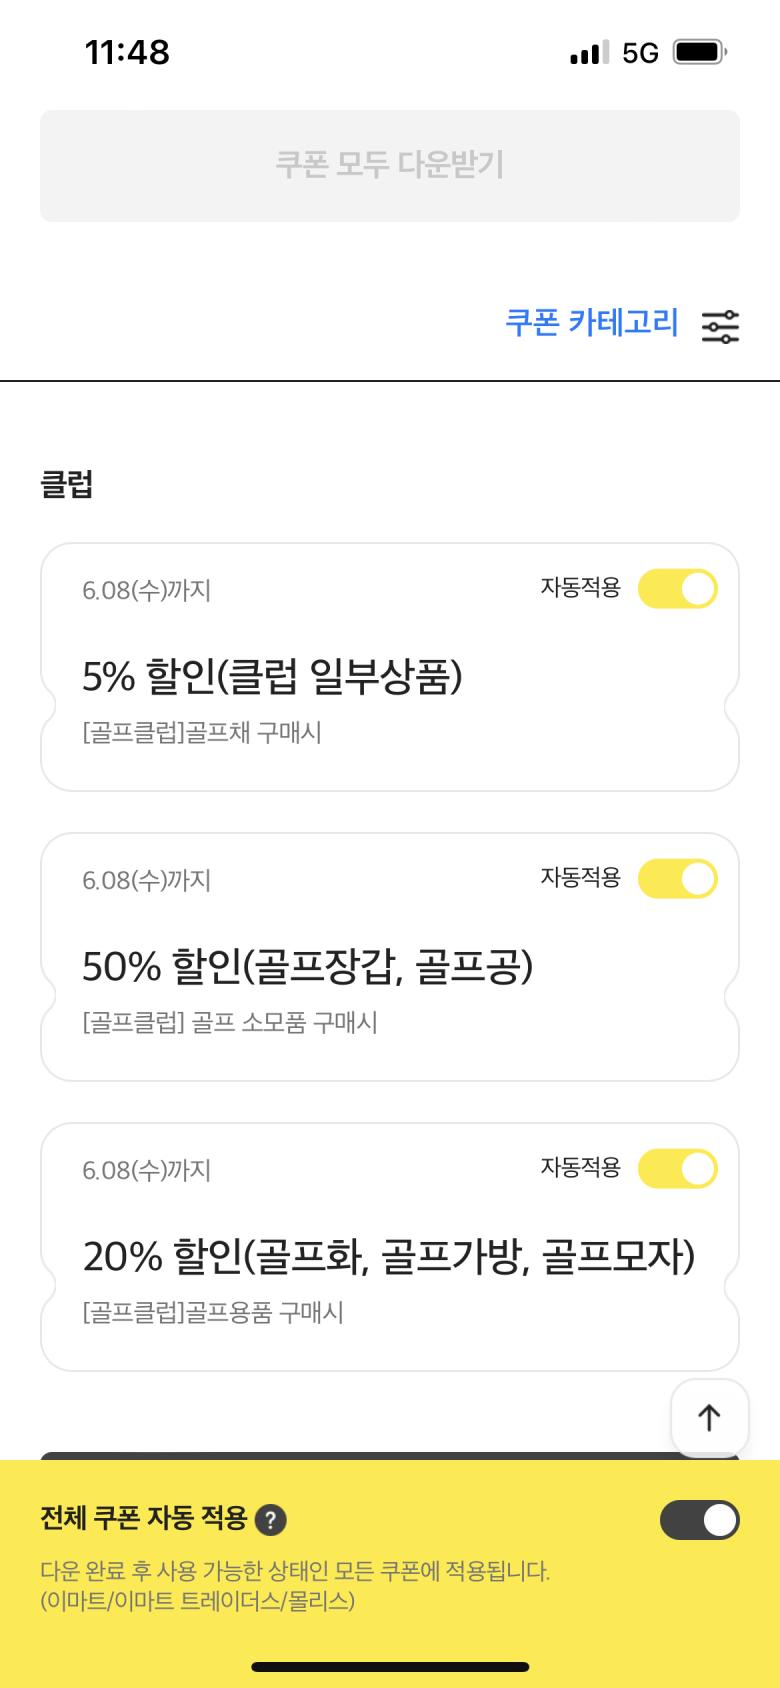Tap the 클럽 section heading
Screen dimensions: 780x1688
click(67, 485)
